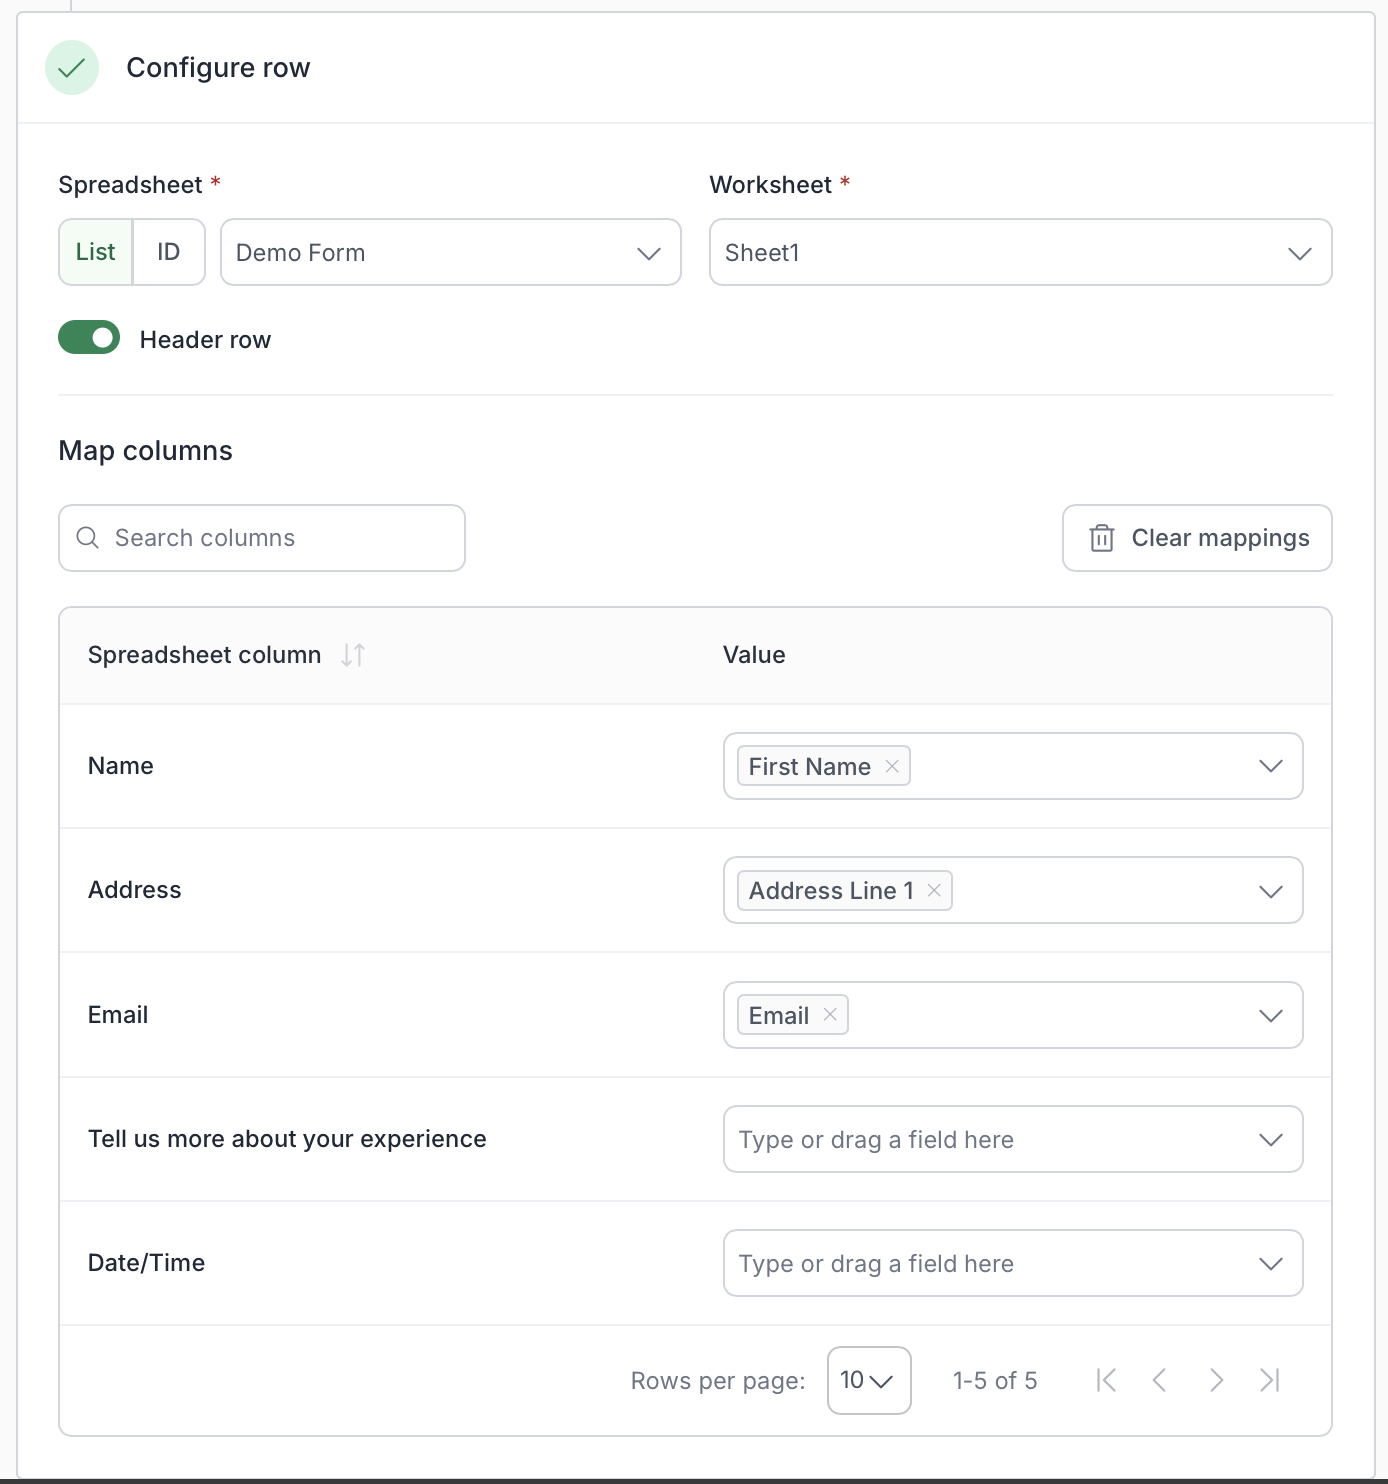
Task: Go to the previous page of rows
Action: coord(1160,1380)
